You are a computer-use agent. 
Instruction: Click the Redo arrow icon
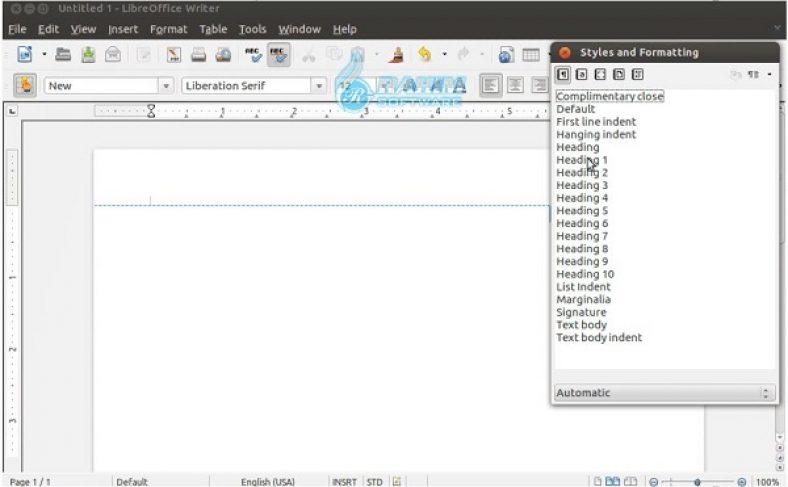[x=463, y=54]
